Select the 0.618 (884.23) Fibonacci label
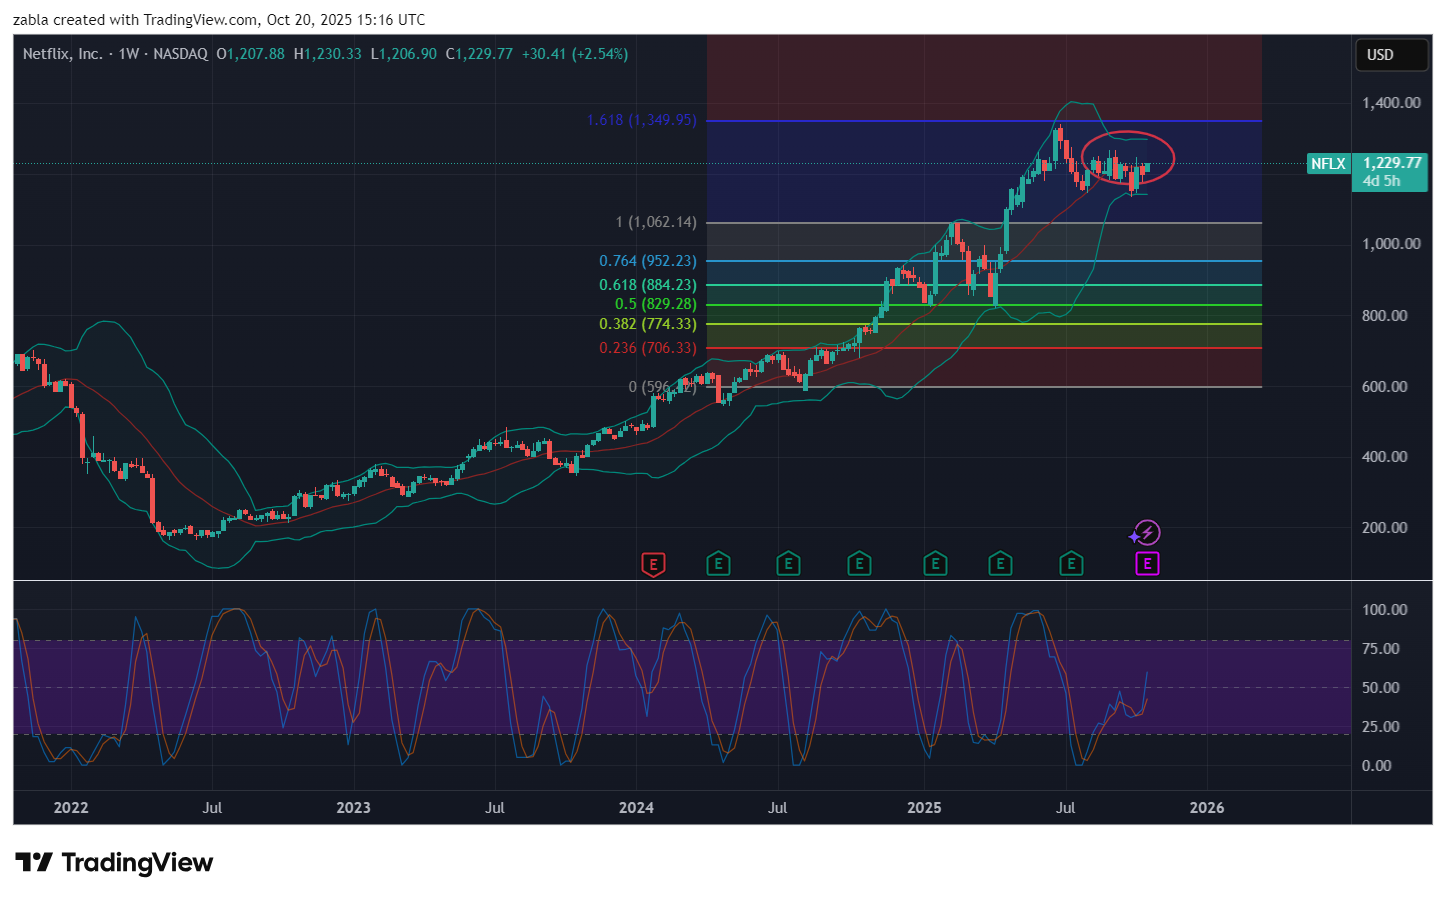The height and width of the screenshot is (900, 1446). coord(647,285)
